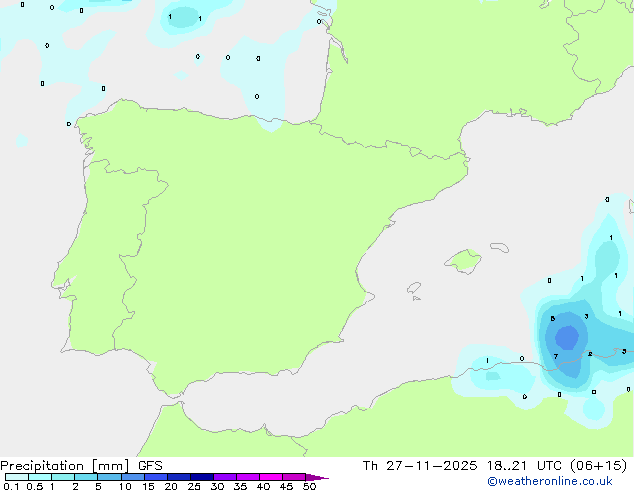Pick the 45–50 mm dark magenta legend swatch
Viewport: 634px width, 490px height.
point(294,477)
